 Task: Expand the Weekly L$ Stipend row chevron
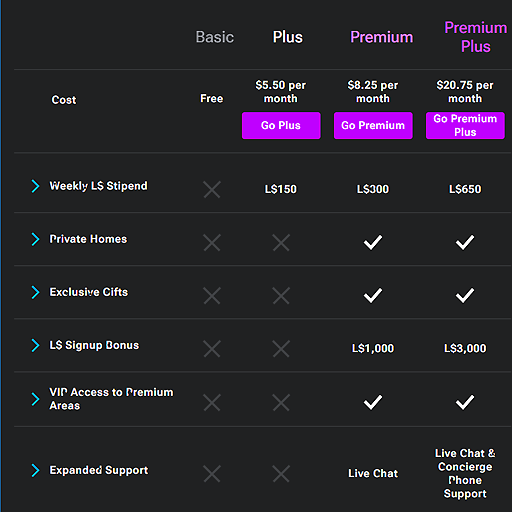click(x=35, y=186)
